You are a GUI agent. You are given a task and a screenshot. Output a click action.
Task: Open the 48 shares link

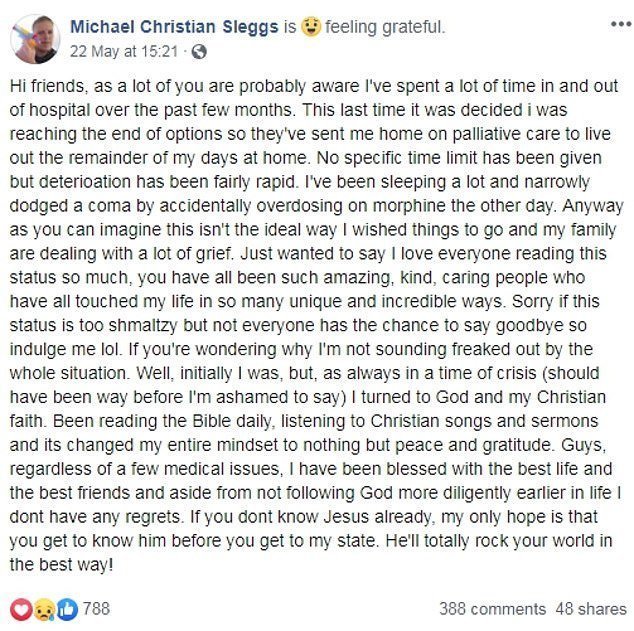pyautogui.click(x=590, y=608)
